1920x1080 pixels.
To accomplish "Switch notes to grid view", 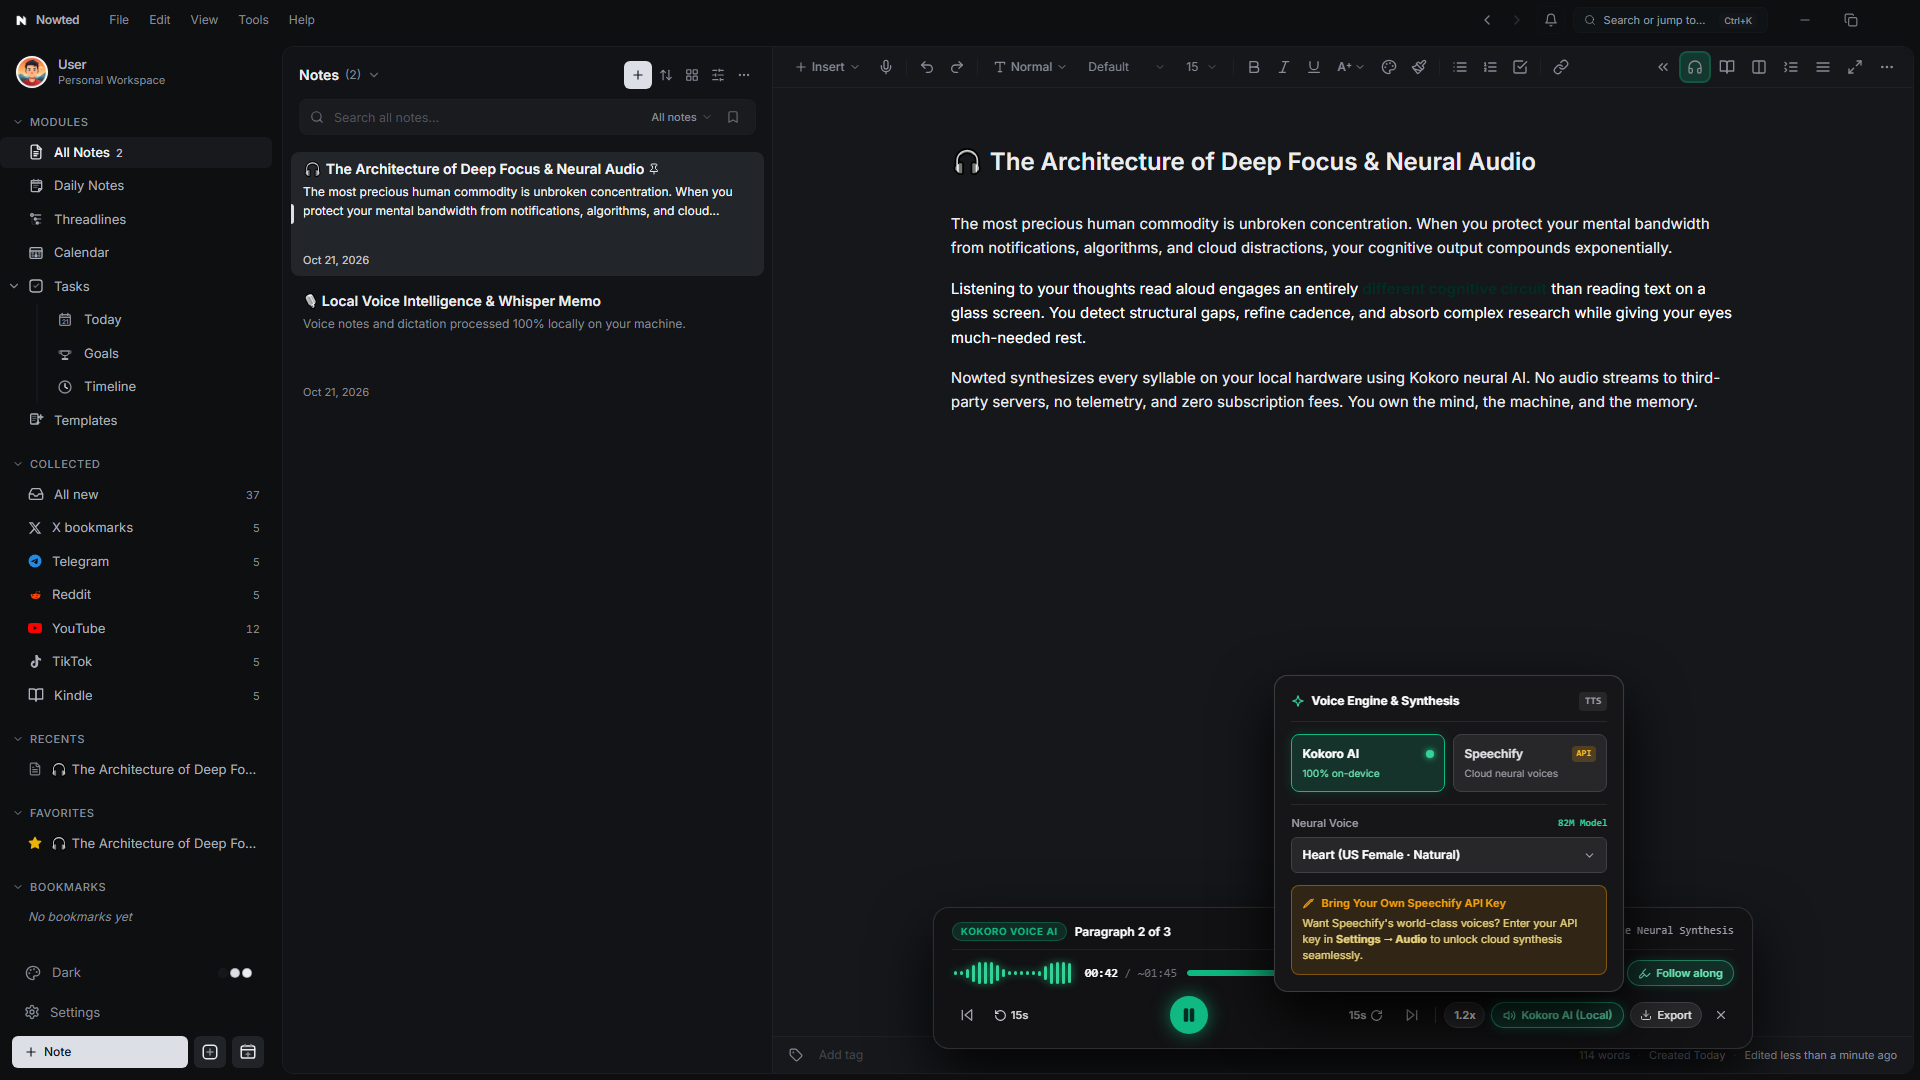I will point(692,75).
